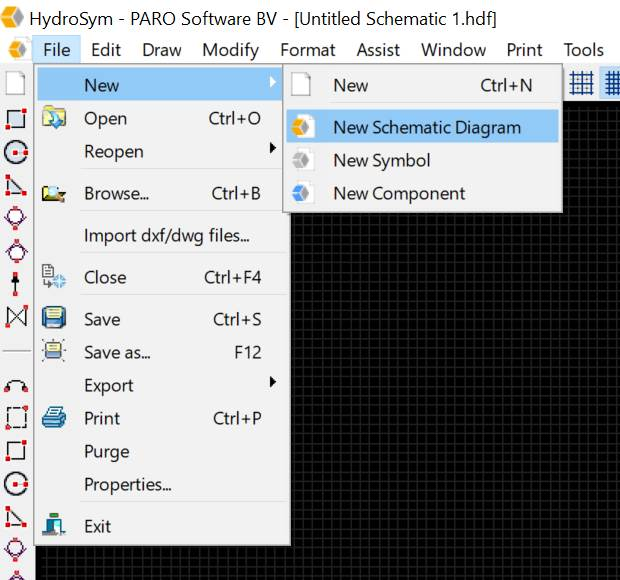Click the Ctrl+O shortcut text
620x580 pixels.
coord(234,119)
